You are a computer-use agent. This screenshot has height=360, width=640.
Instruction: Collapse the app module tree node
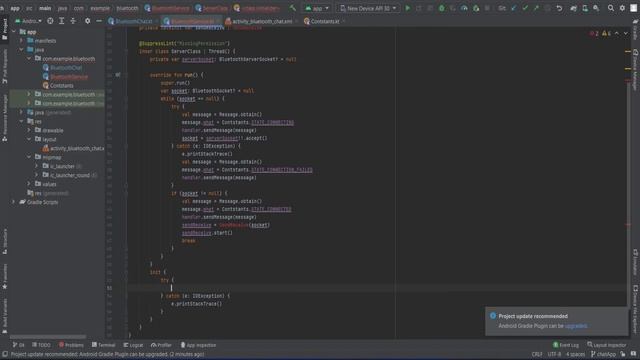[14, 32]
